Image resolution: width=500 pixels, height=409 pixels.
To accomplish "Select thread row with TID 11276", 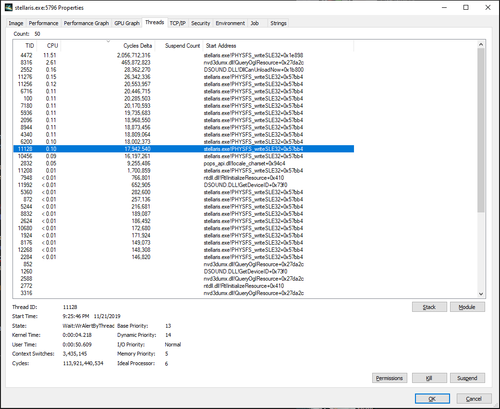I will (184, 77).
